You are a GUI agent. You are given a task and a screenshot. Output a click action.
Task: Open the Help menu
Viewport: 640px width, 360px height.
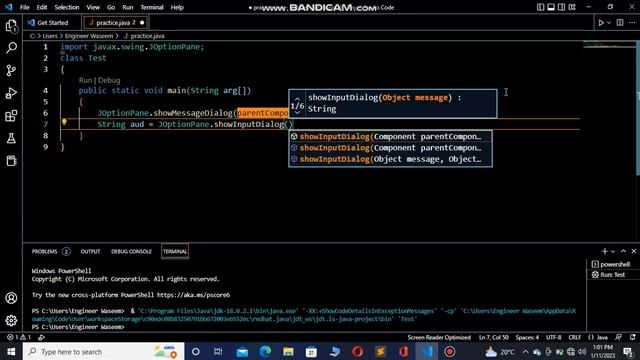177,7
